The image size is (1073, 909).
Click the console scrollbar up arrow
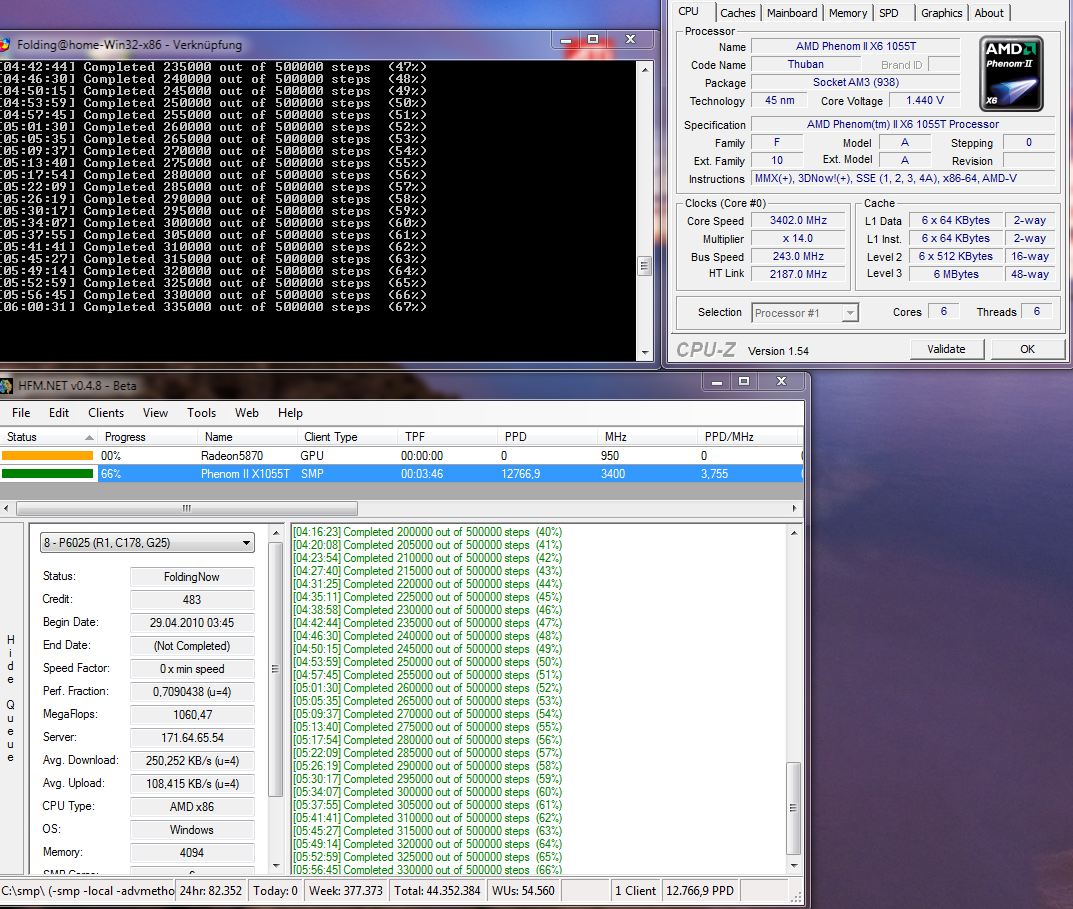click(645, 70)
